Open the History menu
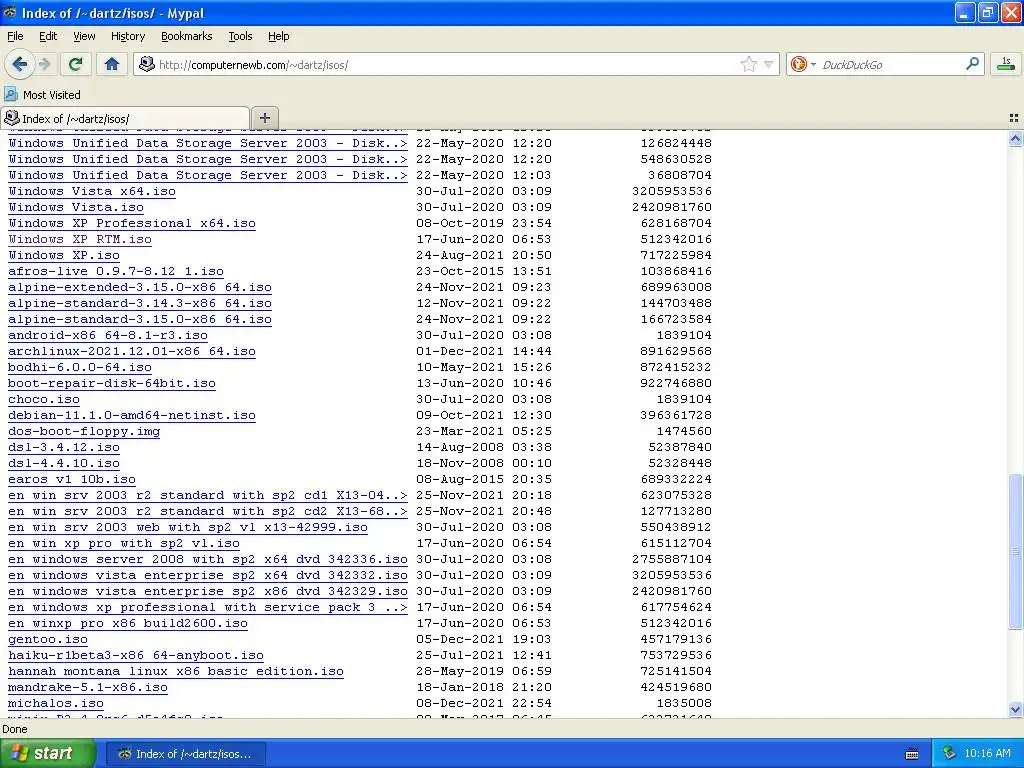Image resolution: width=1024 pixels, height=768 pixels. pyautogui.click(x=127, y=36)
